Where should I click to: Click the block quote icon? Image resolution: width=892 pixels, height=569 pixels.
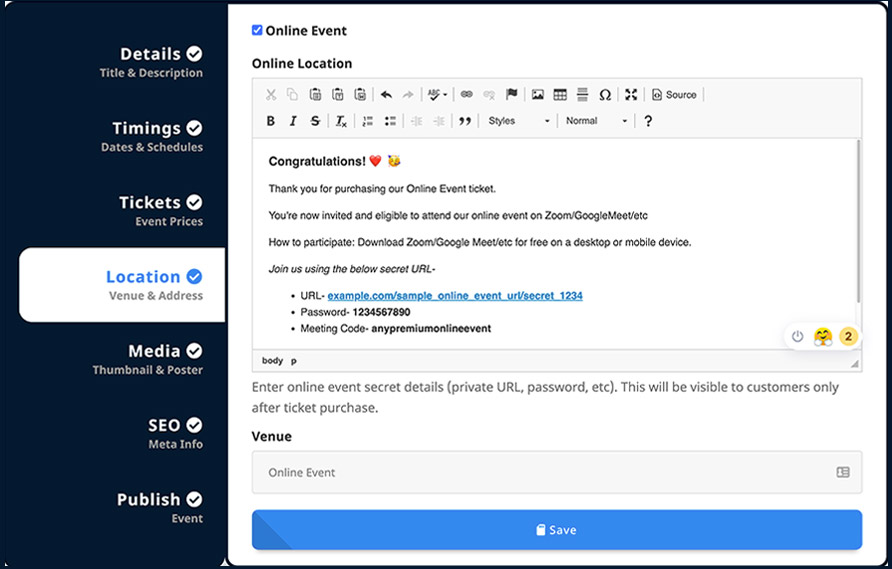pos(465,121)
